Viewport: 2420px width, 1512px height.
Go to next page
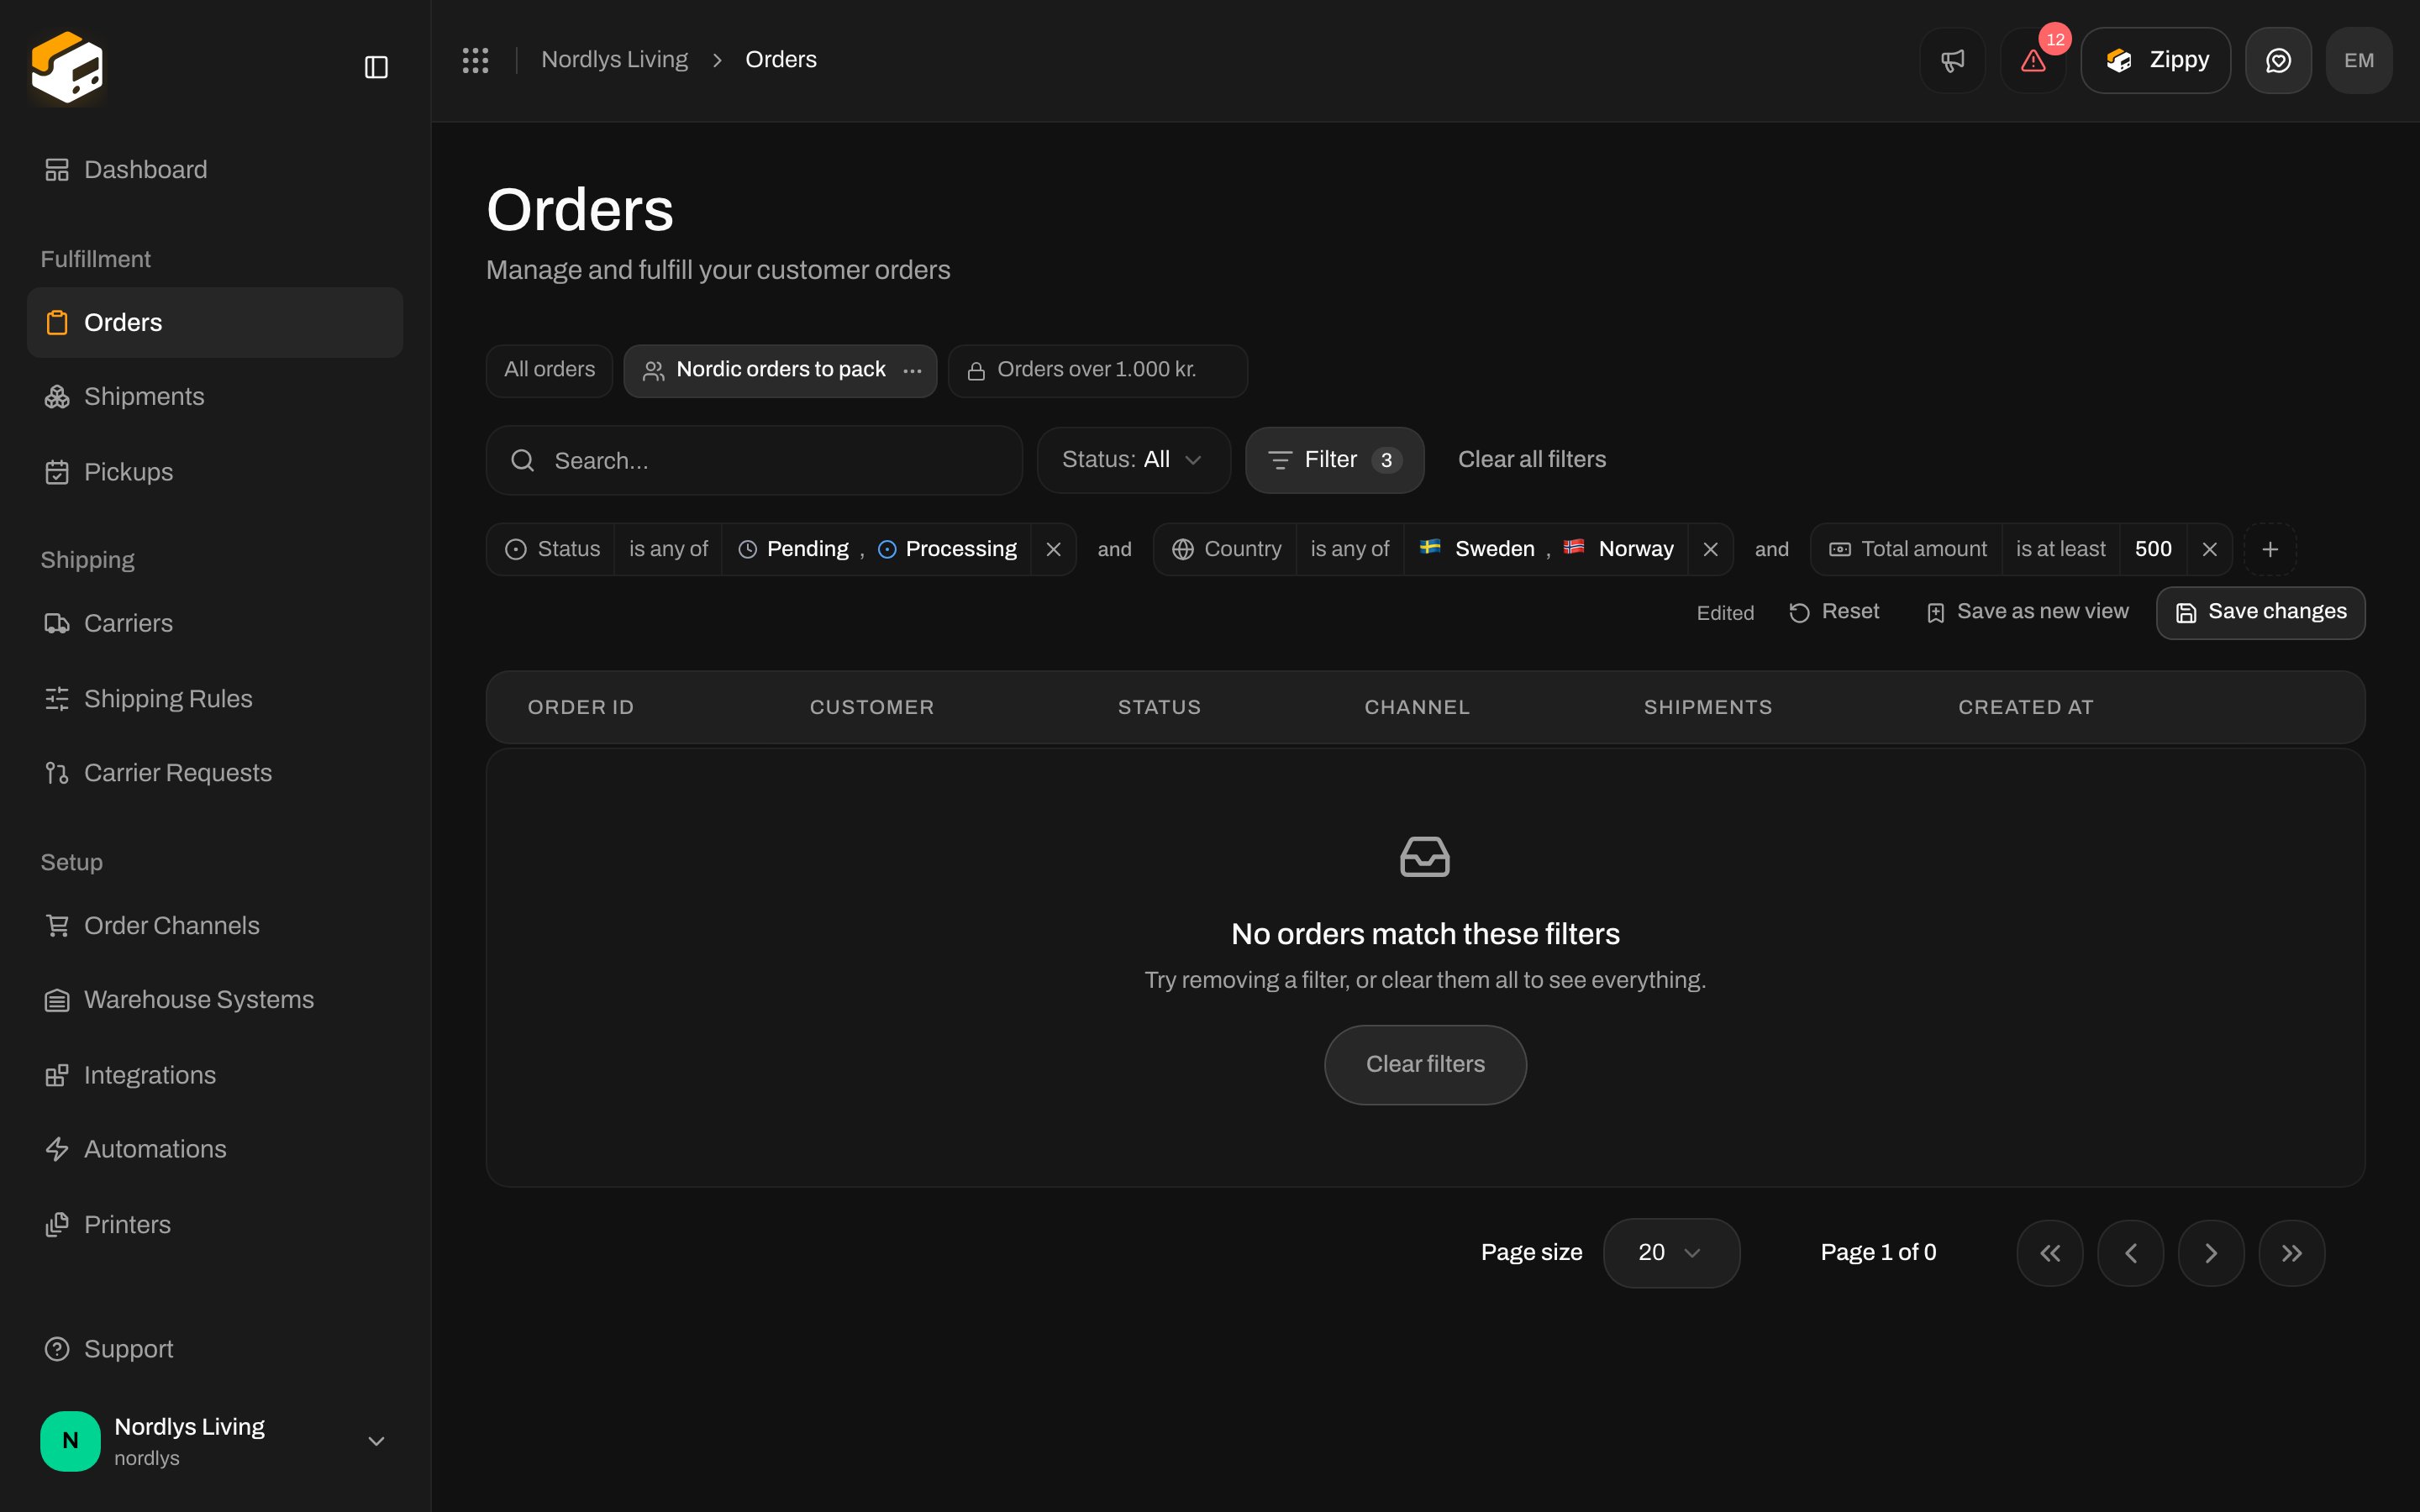2211,1253
